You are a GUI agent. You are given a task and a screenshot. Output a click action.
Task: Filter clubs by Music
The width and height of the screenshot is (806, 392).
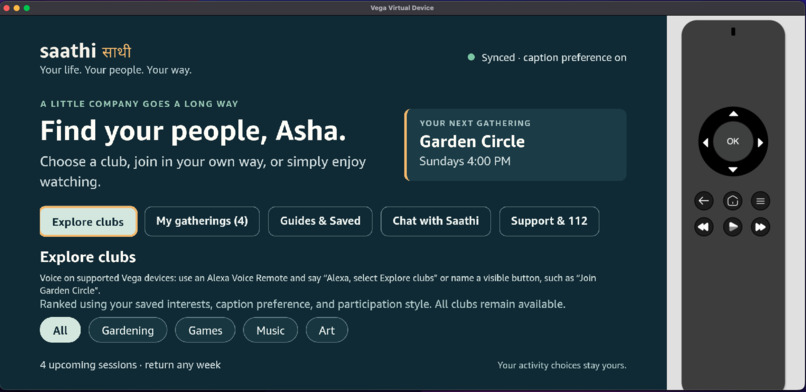(270, 330)
